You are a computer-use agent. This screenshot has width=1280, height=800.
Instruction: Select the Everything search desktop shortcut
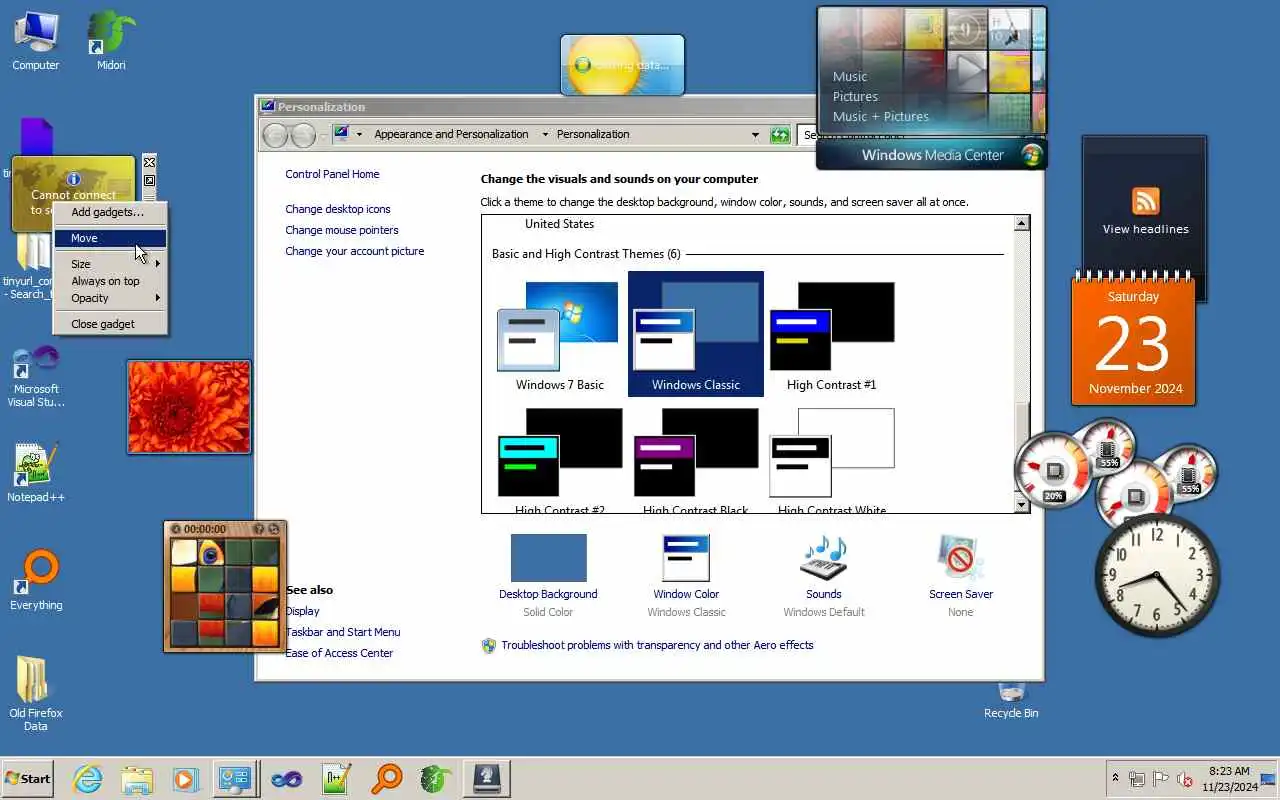[x=36, y=581]
